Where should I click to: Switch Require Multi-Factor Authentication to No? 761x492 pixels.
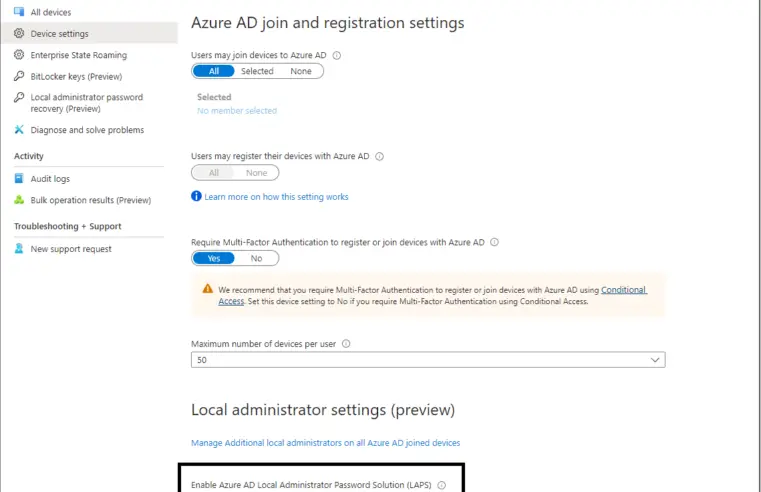coord(256,258)
